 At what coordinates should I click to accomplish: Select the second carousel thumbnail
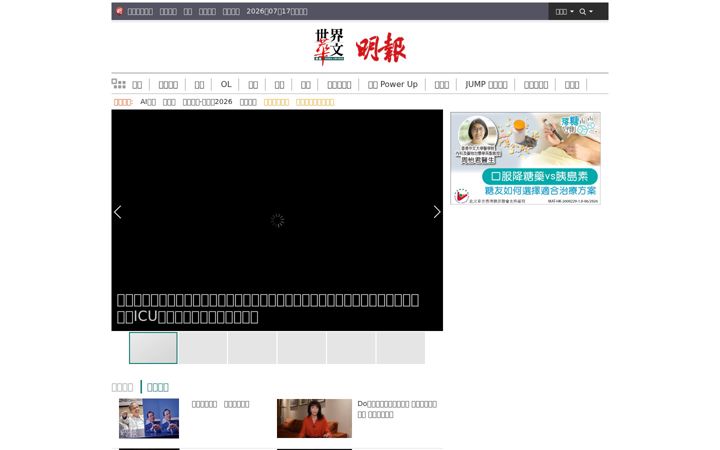pos(202,348)
